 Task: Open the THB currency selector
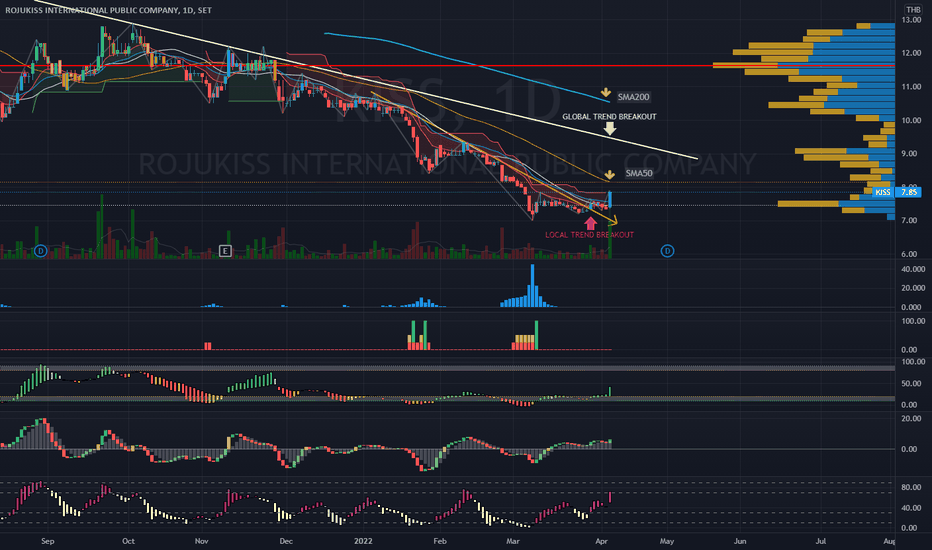913,10
